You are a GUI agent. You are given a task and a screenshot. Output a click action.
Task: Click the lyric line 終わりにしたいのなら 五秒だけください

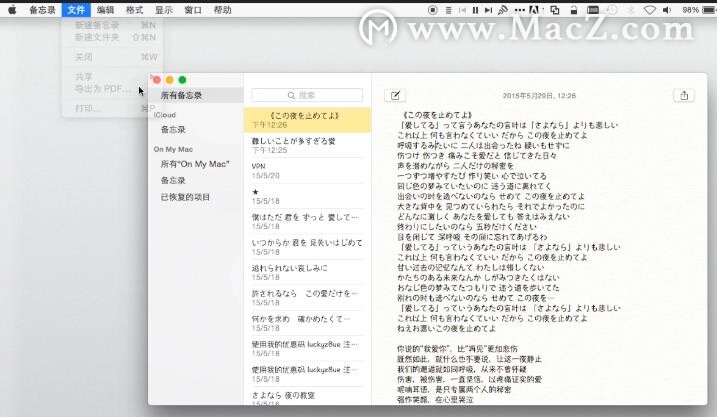(466, 226)
